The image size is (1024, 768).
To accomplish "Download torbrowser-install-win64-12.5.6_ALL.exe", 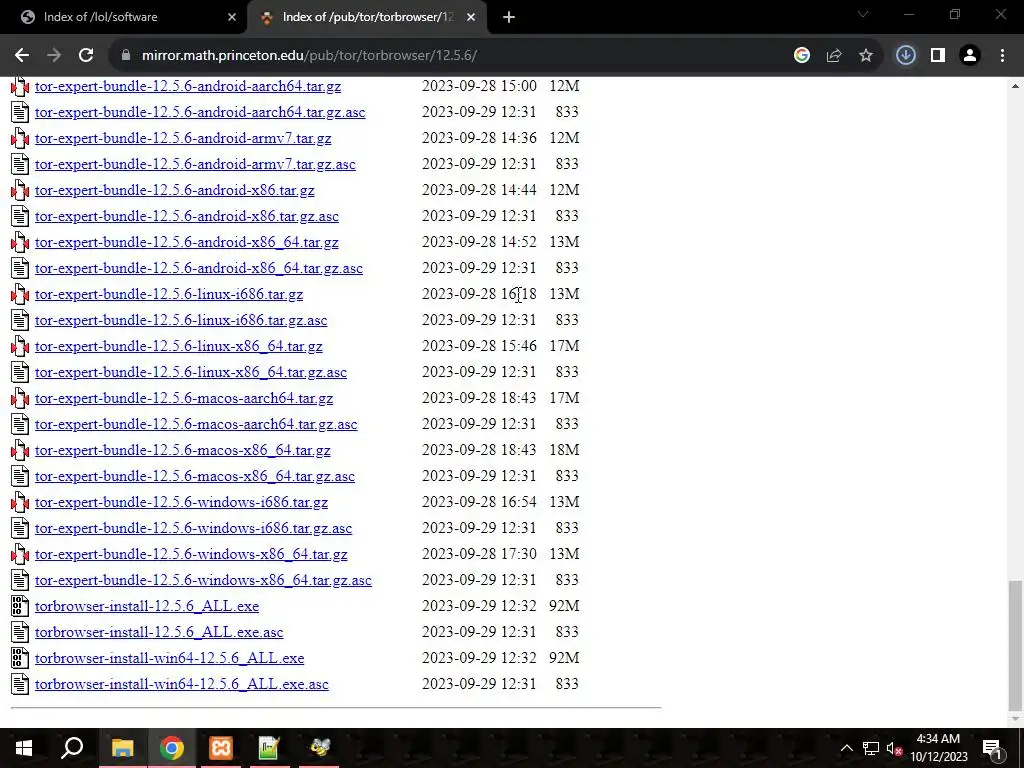I will 170,658.
